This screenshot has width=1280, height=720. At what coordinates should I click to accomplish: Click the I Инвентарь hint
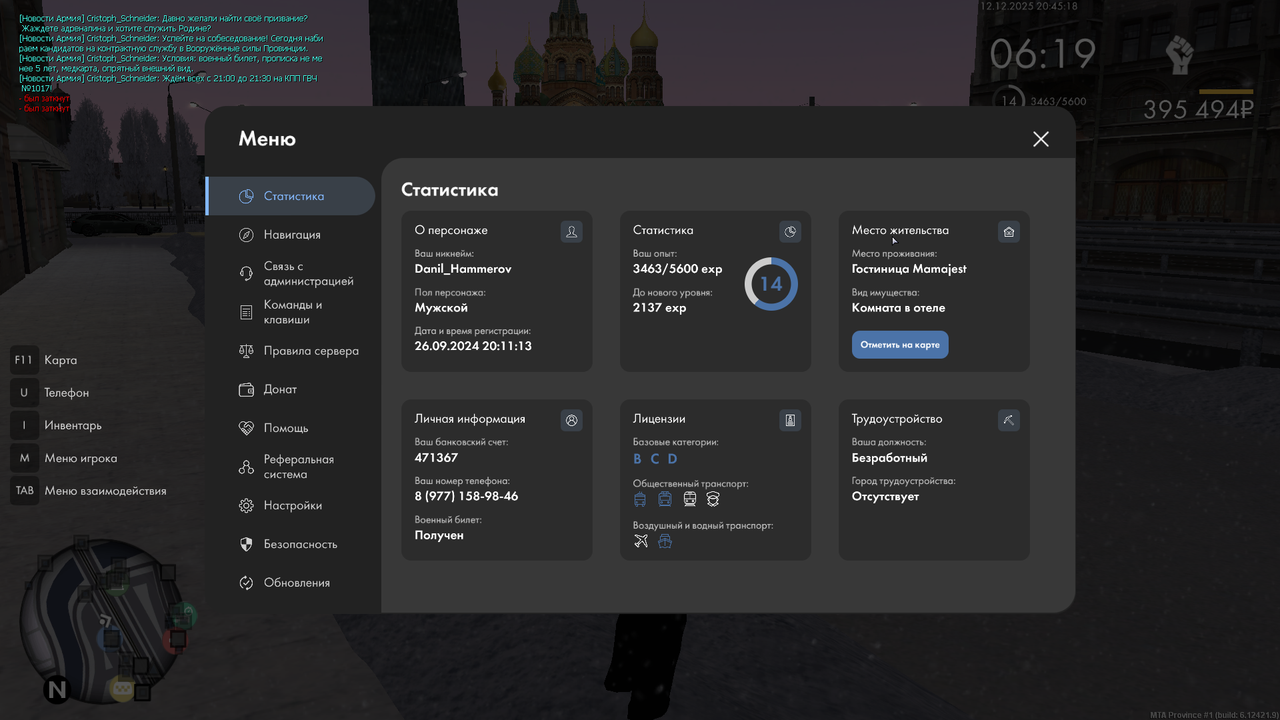pos(56,425)
